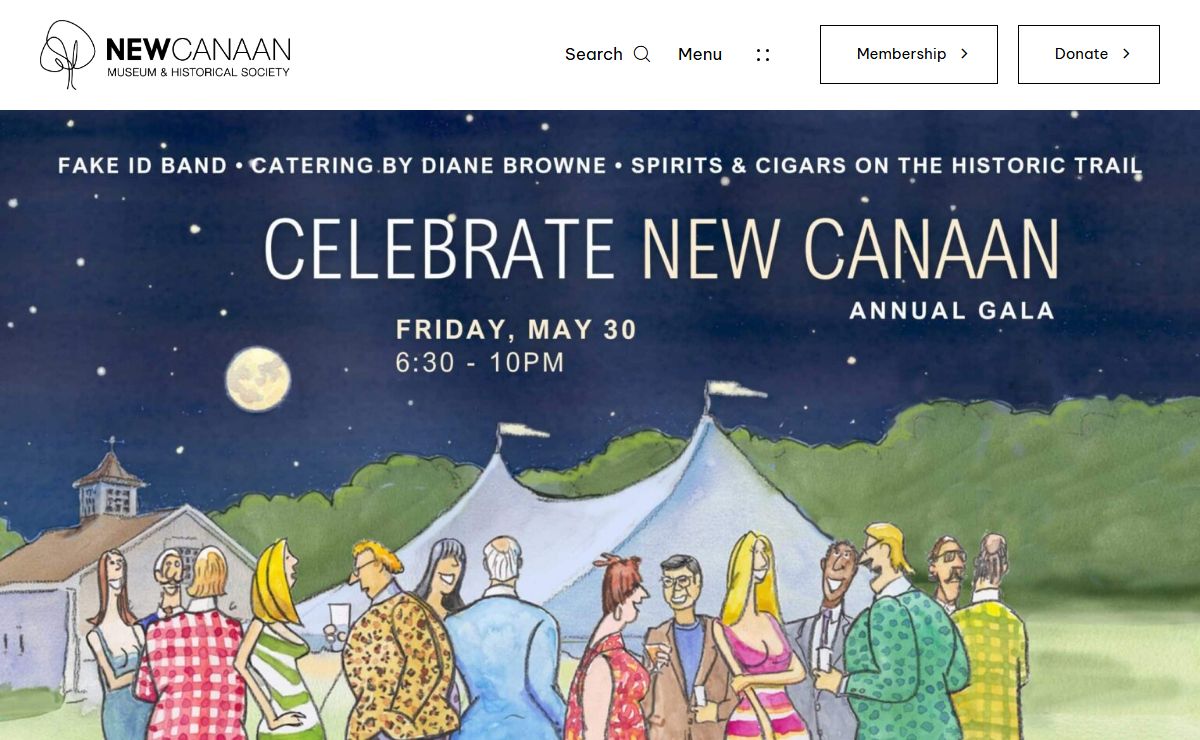Click the four-dot menu icon

pos(763,55)
